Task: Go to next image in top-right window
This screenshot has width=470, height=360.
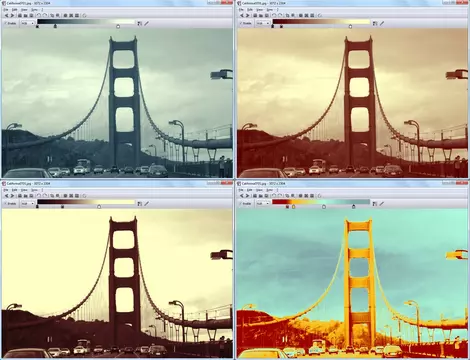Action: point(247,15)
